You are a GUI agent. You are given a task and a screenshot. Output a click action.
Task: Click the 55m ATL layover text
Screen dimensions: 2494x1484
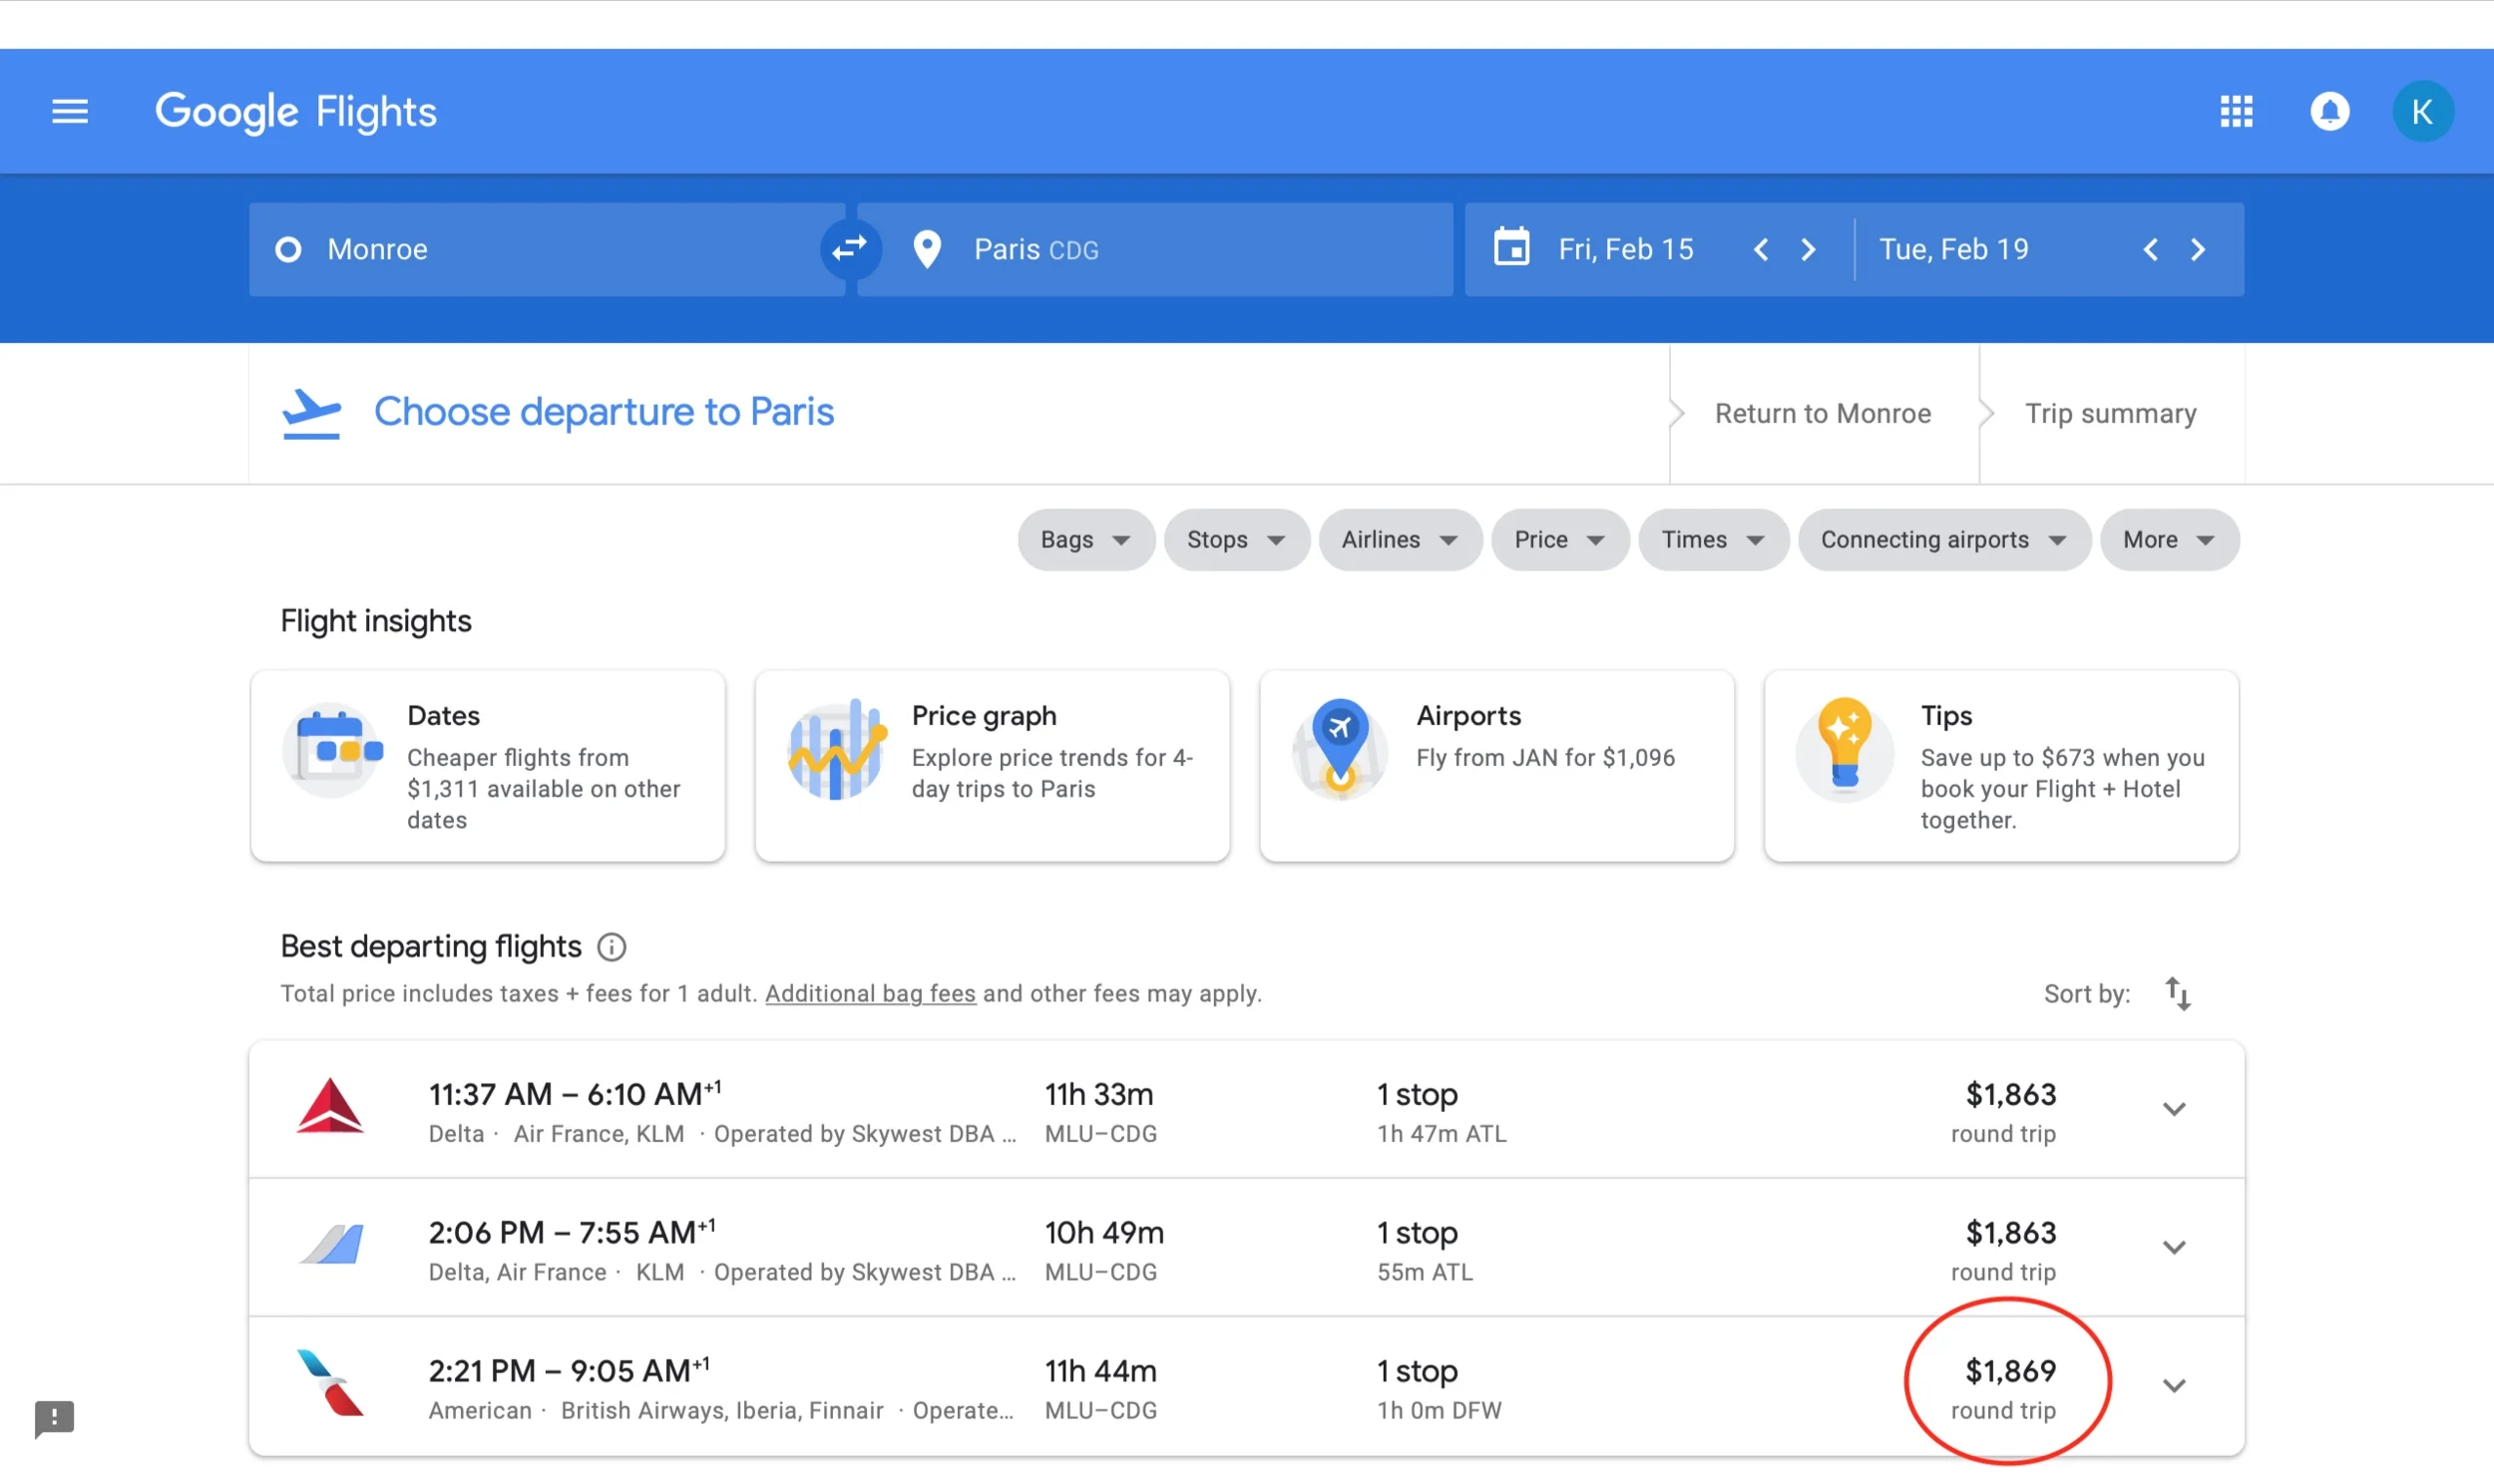click(1424, 1271)
